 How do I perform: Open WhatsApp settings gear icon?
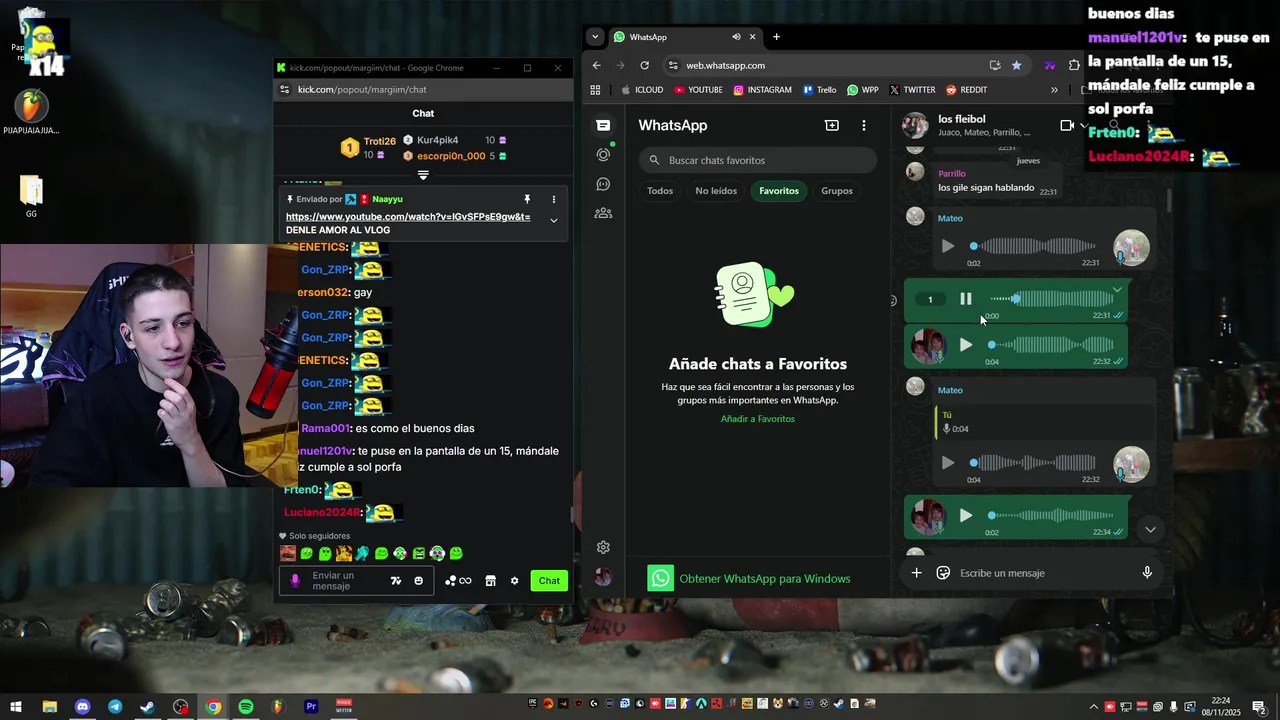(603, 547)
